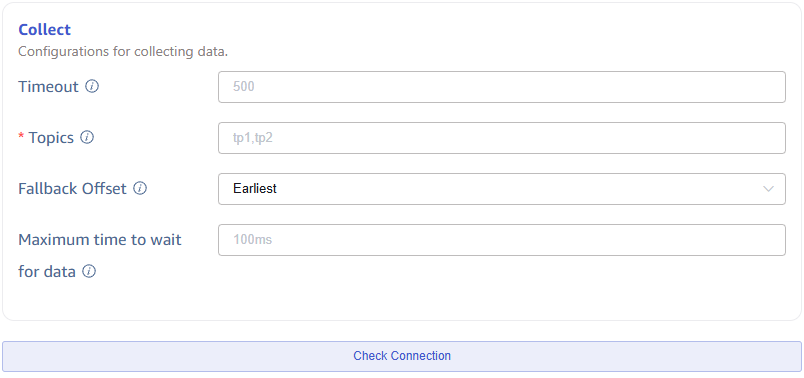Viewport: 804px width, 378px height.
Task: Click the Fallback Offset label text
Action: click(72, 189)
